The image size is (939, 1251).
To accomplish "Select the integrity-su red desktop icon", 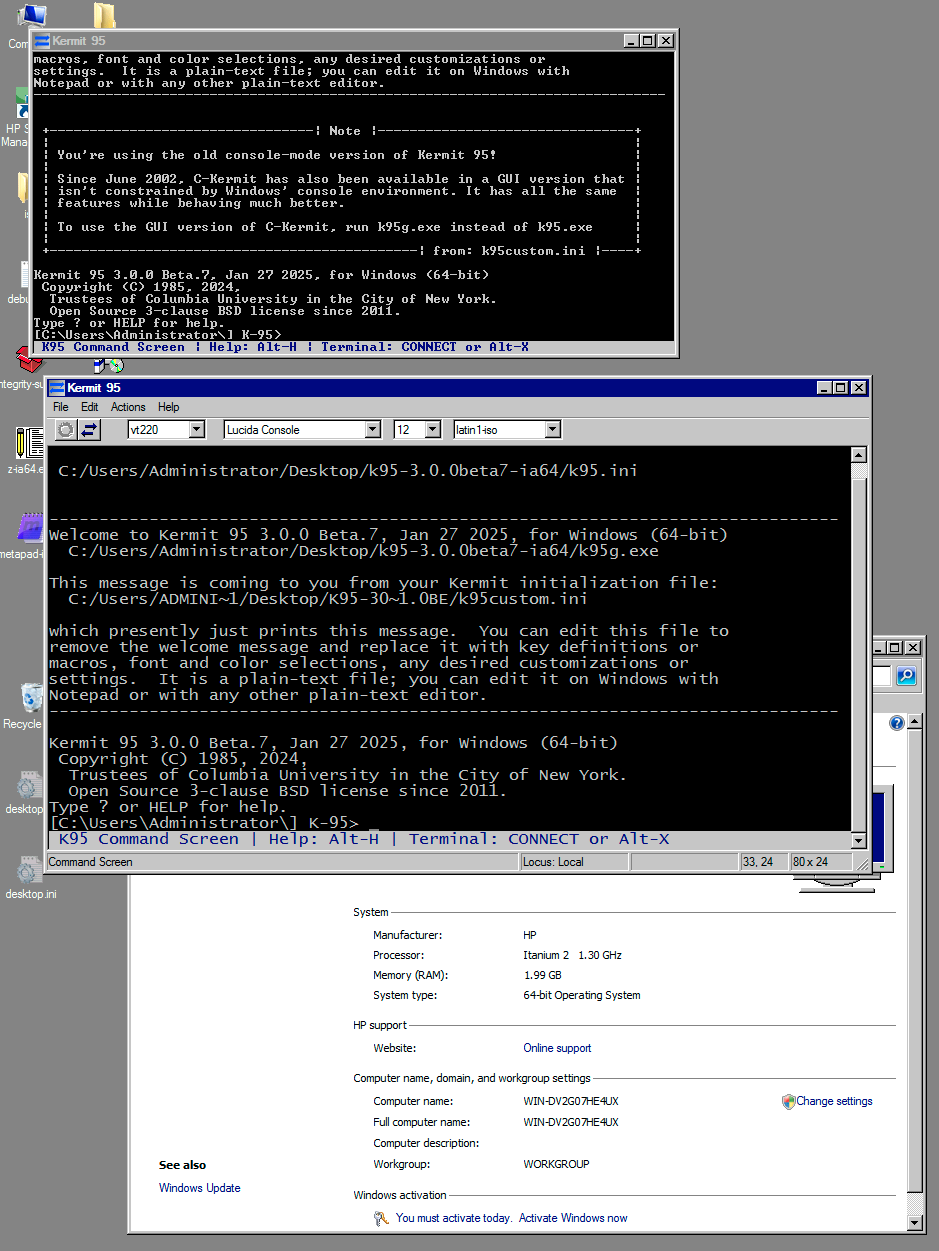I will (x=29, y=358).
